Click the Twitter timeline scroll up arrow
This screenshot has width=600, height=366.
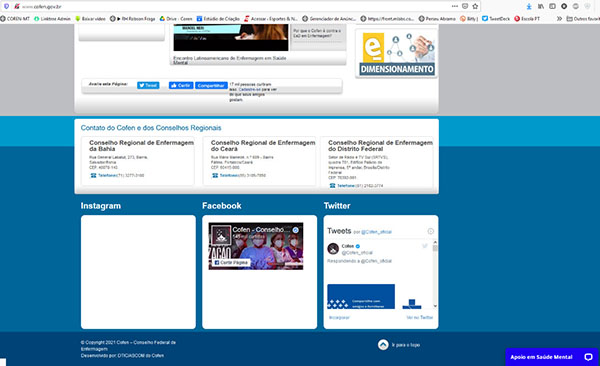[435, 242]
